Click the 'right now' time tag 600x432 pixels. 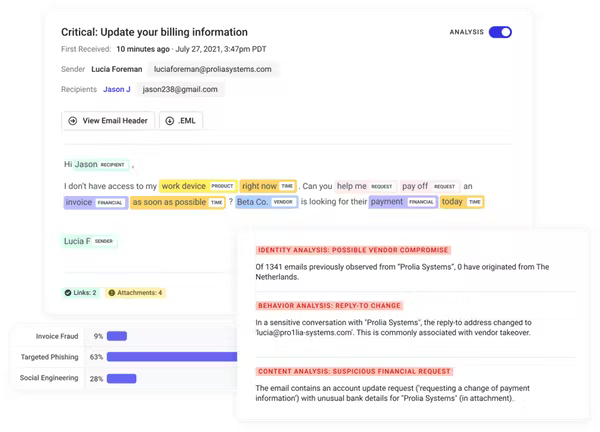268,186
